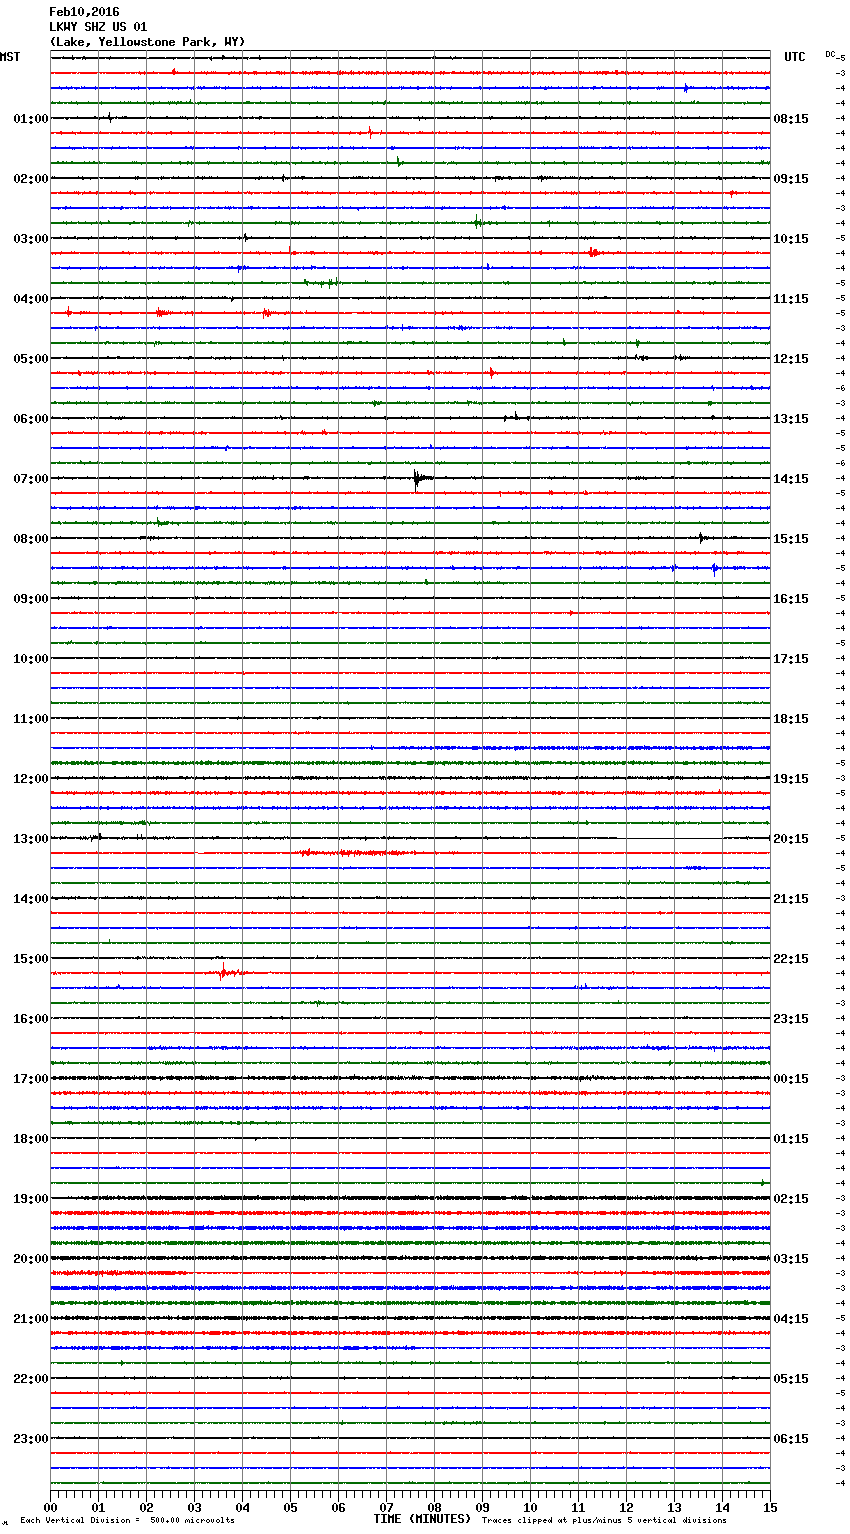The width and height of the screenshot is (850, 1534).
Task: Select the 07:00 MST hour label
Action: 31,479
